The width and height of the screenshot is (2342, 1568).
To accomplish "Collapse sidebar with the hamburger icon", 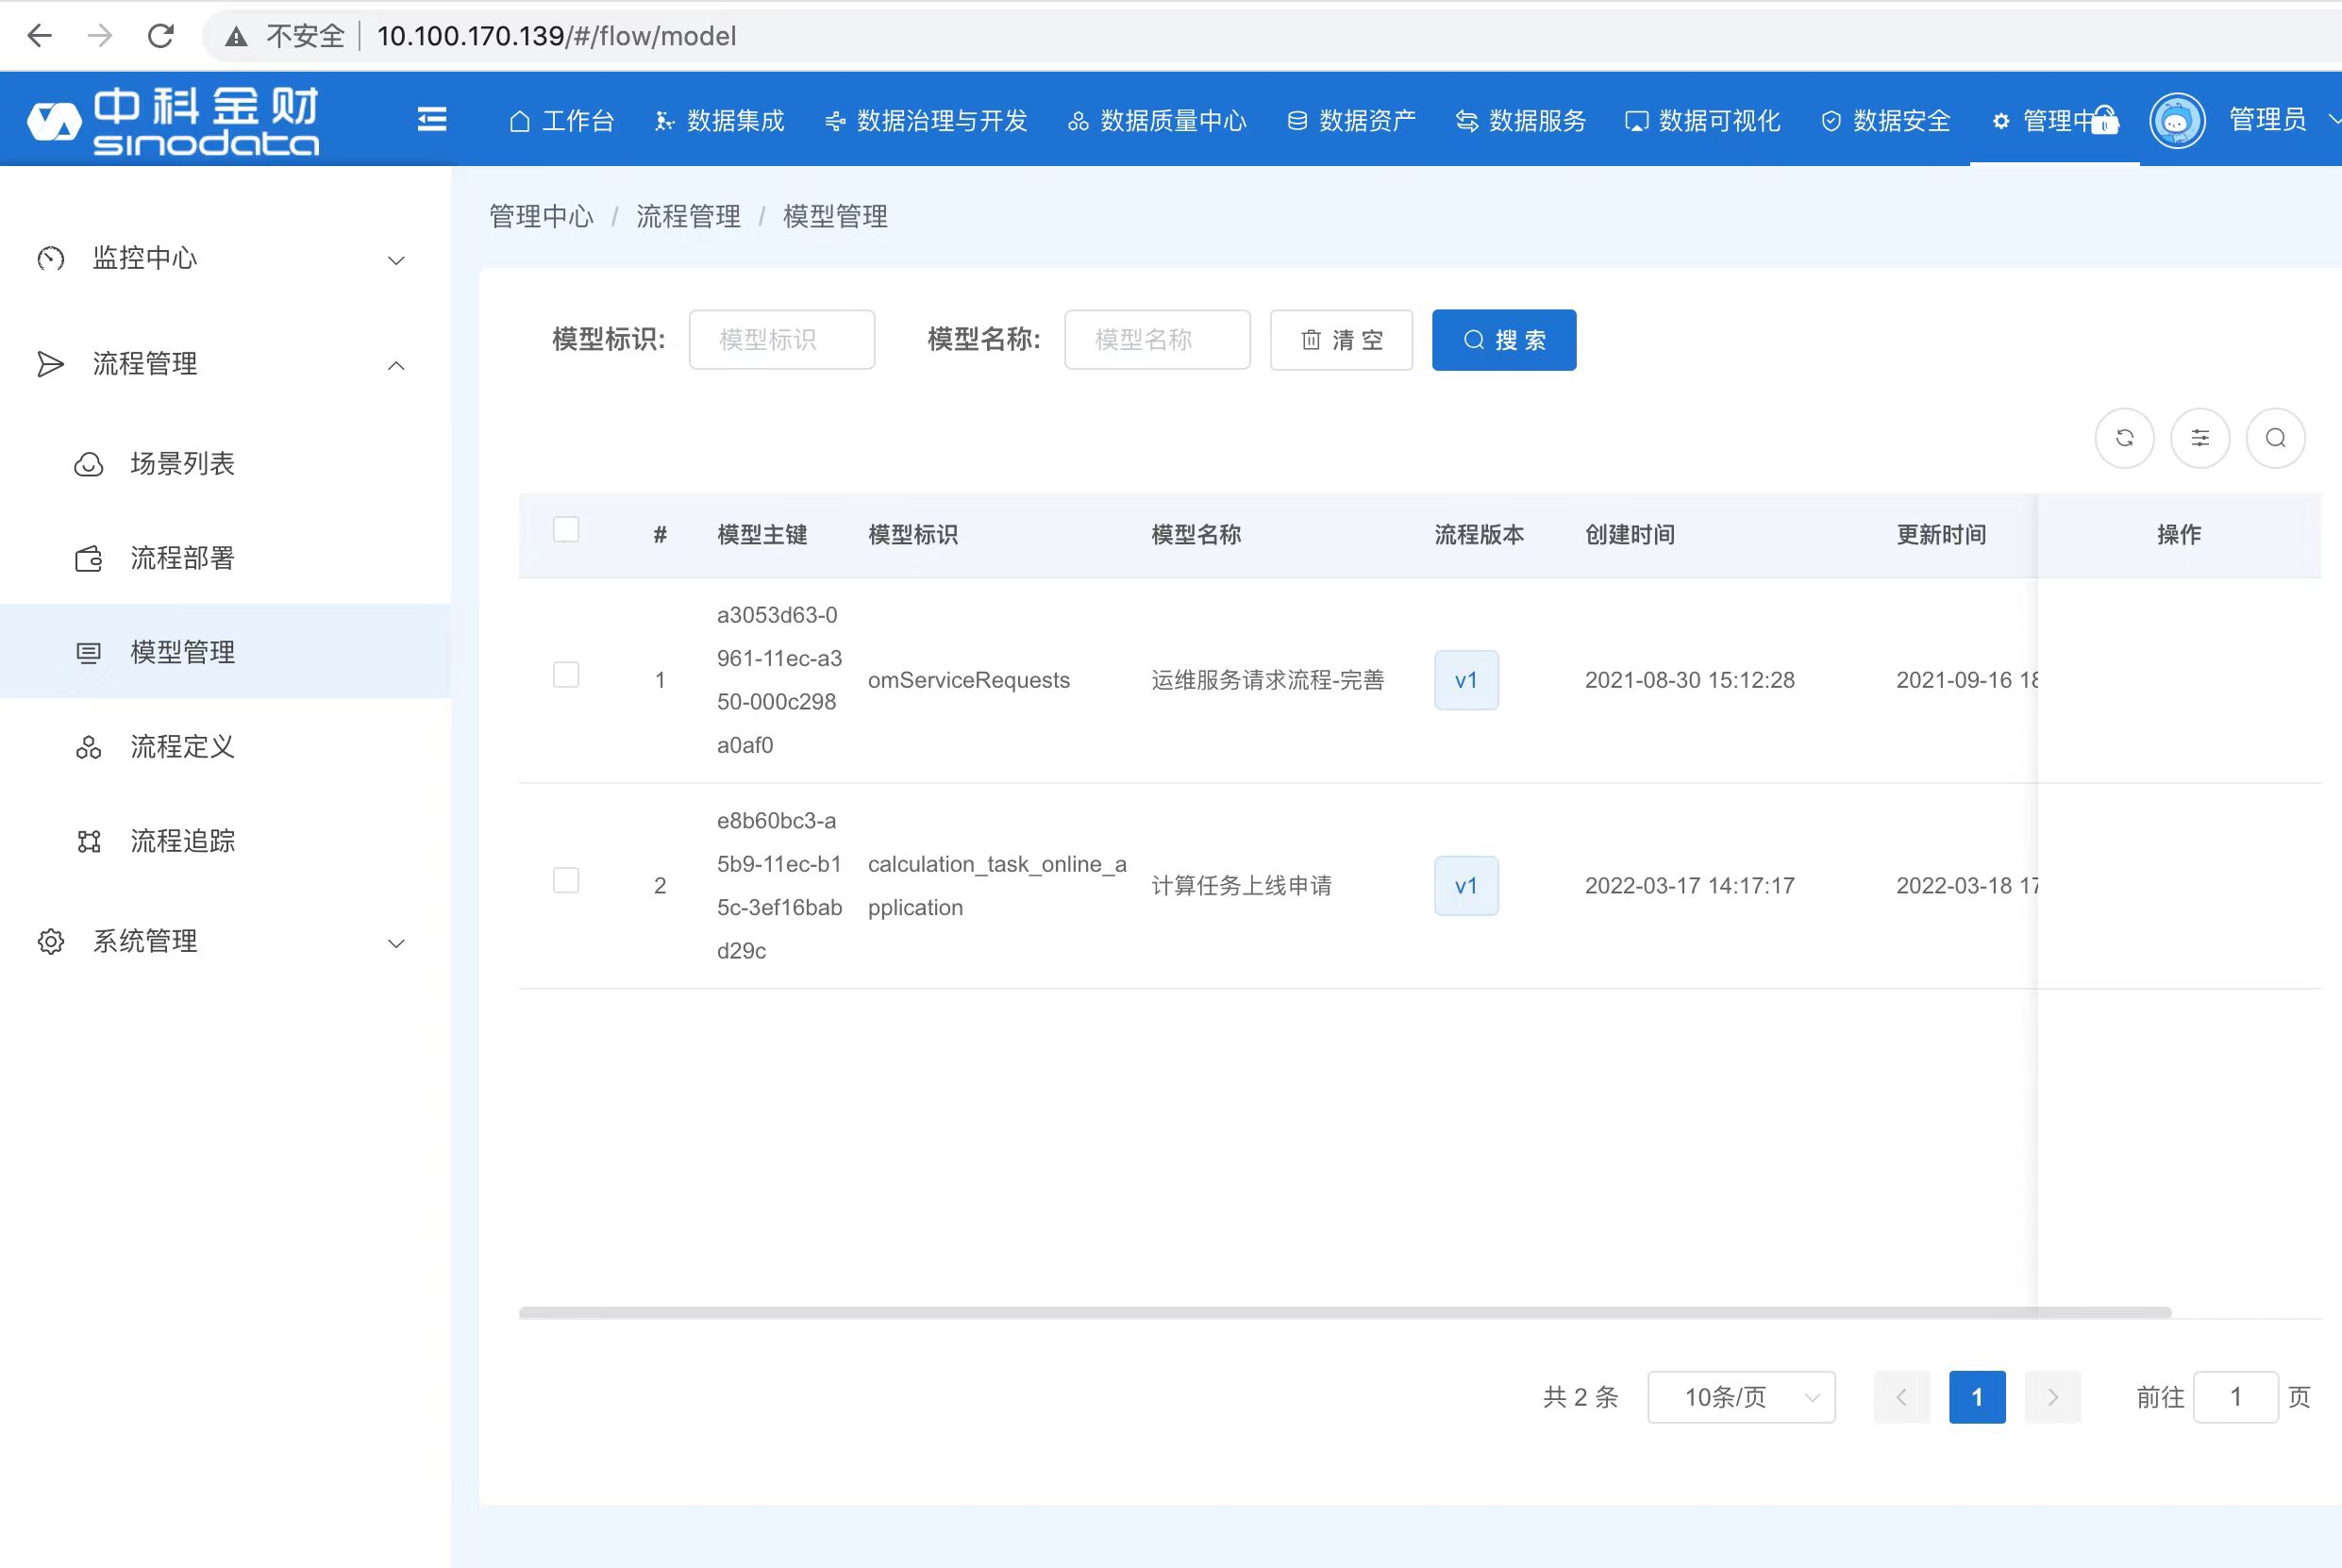I will click(432, 120).
